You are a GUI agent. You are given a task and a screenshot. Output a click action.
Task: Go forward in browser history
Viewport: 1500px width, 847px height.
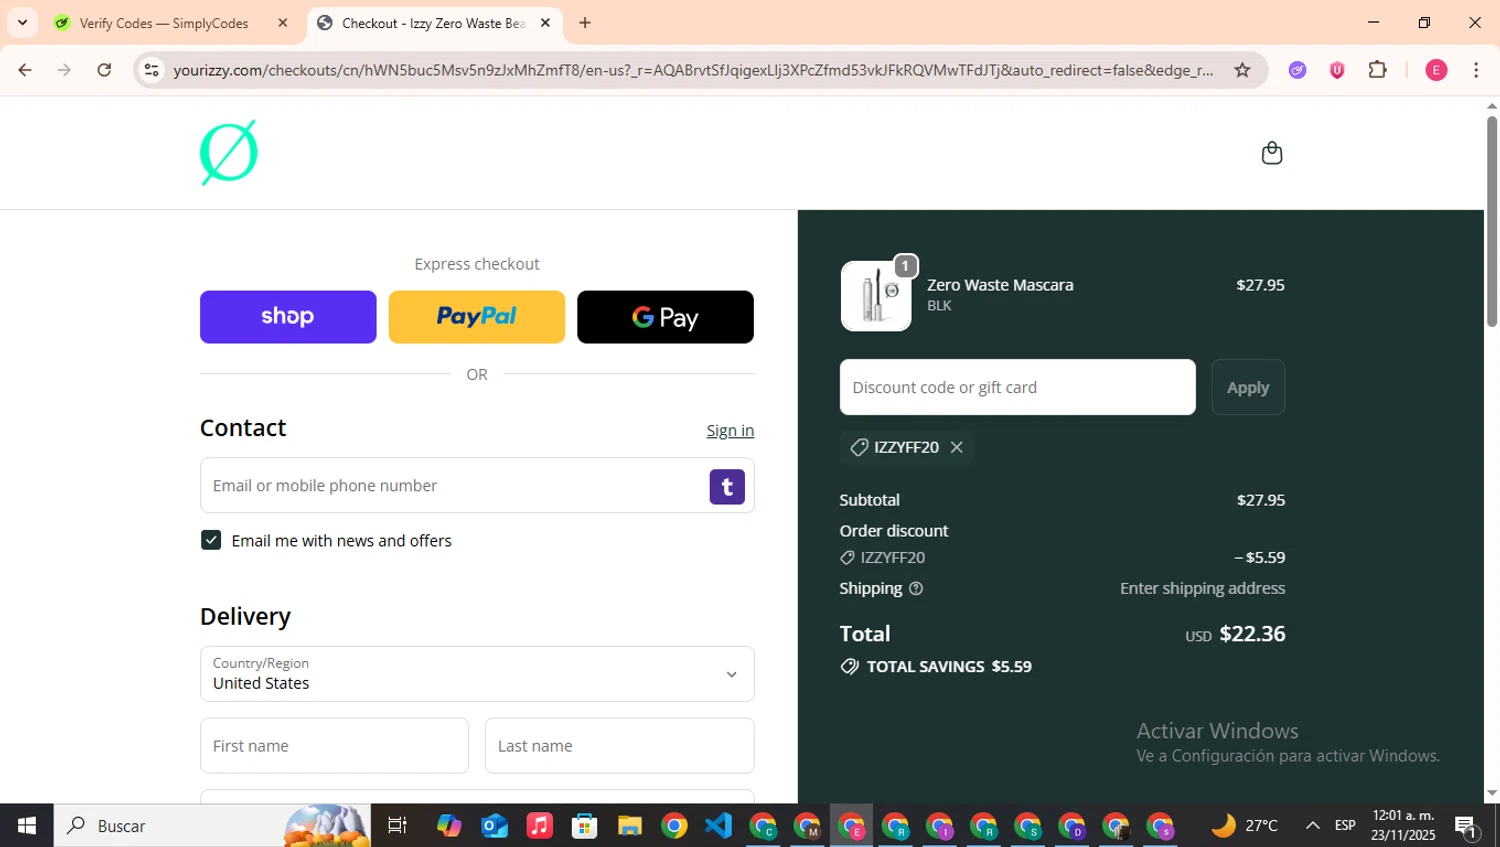click(x=64, y=70)
